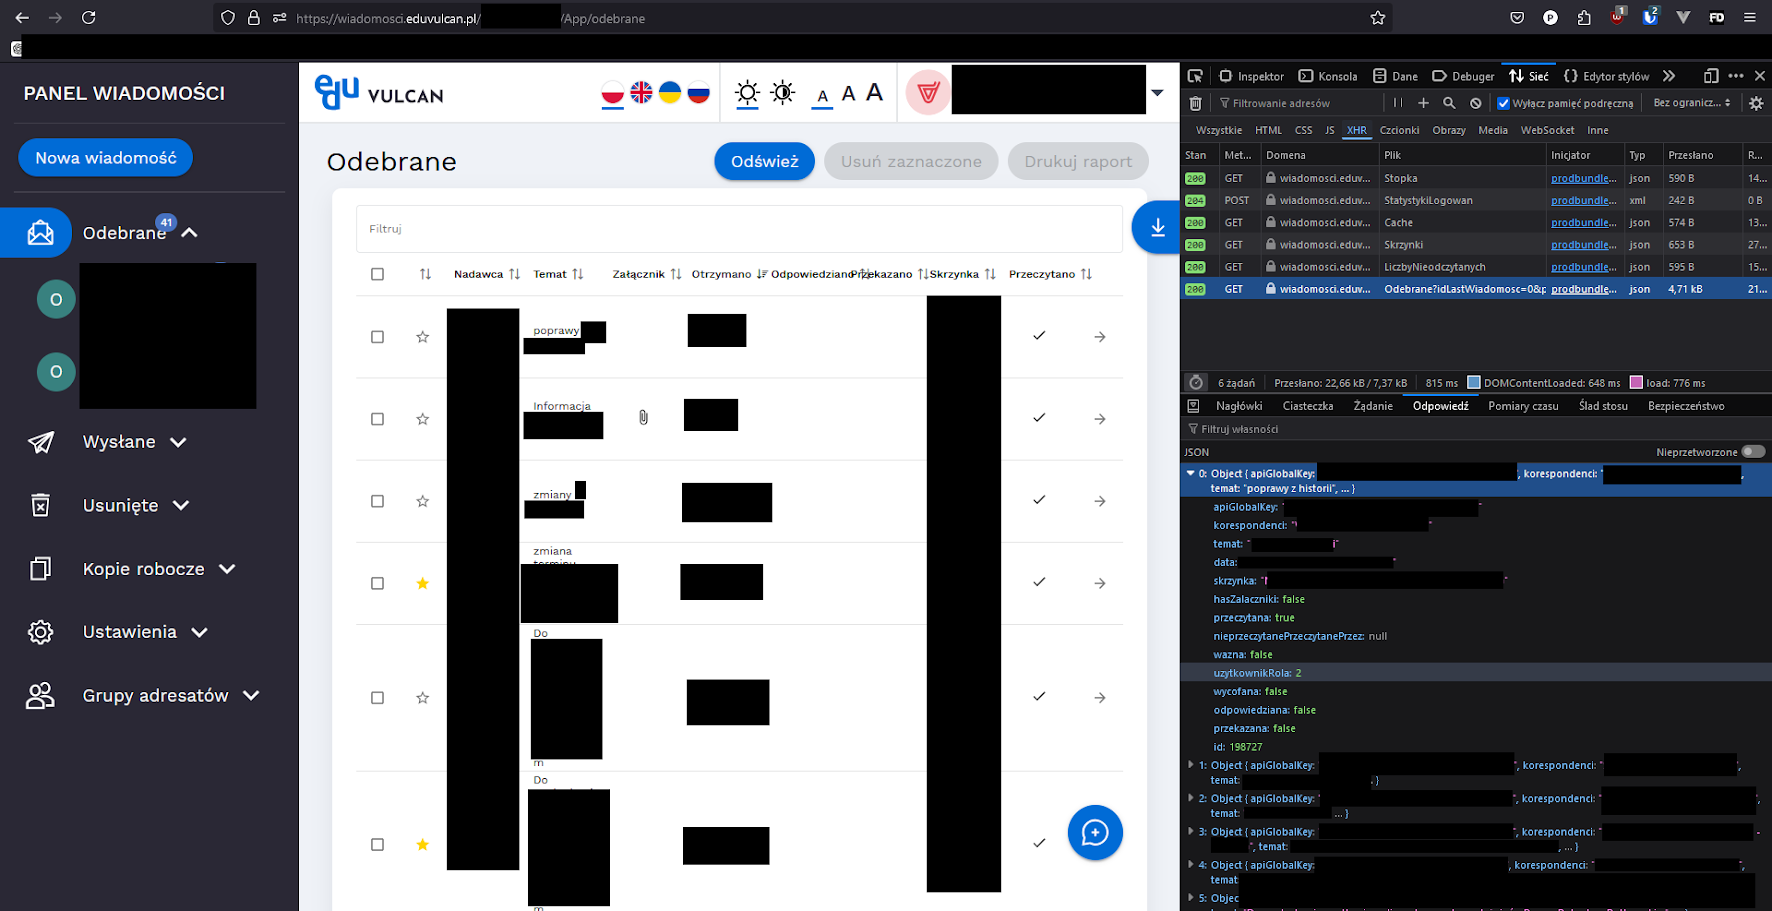Screen dimensions: 1772x911
Task: Open the chat bubble floating button
Action: (1094, 832)
